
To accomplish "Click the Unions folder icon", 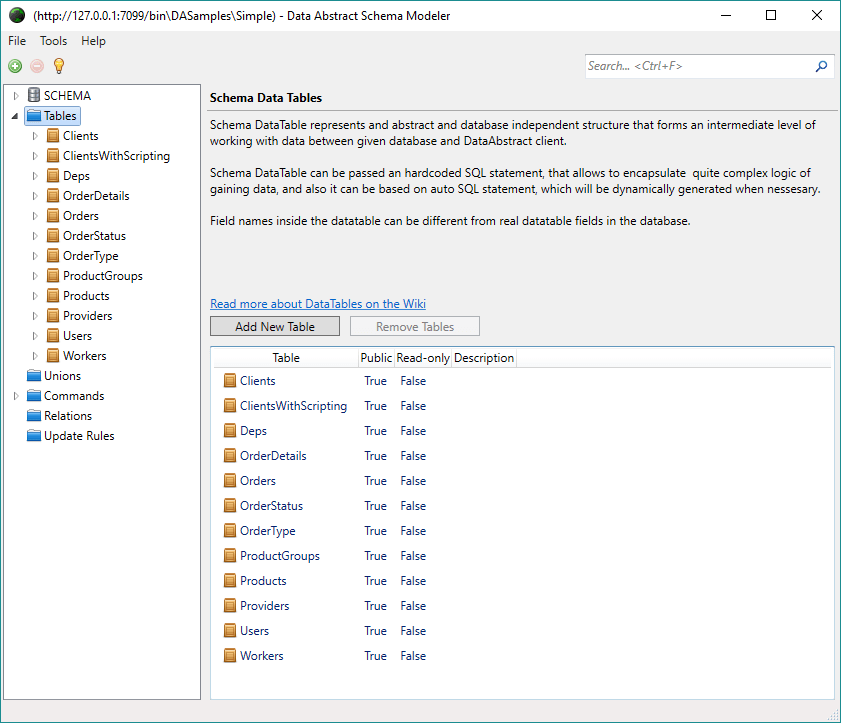I will click(34, 375).
